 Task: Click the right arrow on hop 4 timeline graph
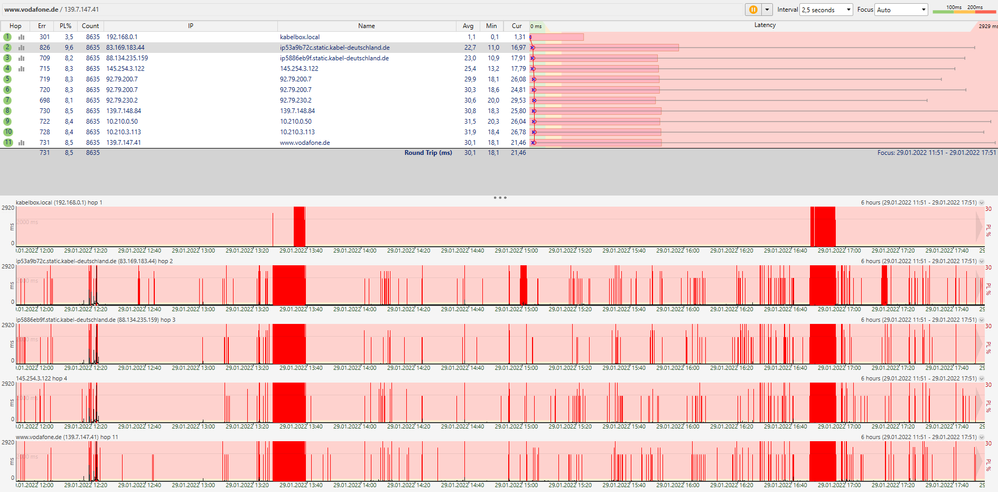(x=980, y=402)
